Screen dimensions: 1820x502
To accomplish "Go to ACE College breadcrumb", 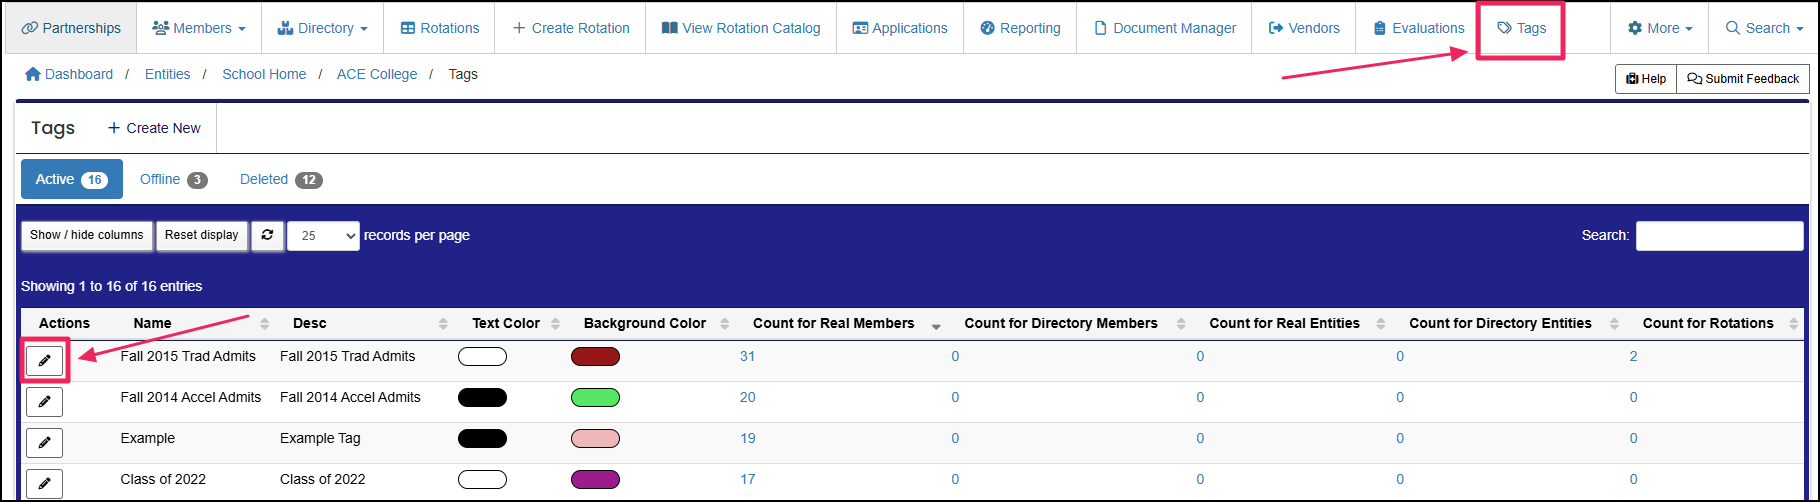I will pos(377,74).
